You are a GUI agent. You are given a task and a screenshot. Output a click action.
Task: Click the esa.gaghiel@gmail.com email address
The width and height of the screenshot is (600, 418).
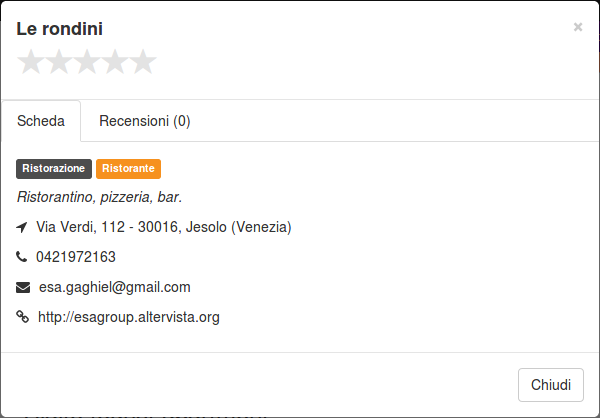click(115, 287)
